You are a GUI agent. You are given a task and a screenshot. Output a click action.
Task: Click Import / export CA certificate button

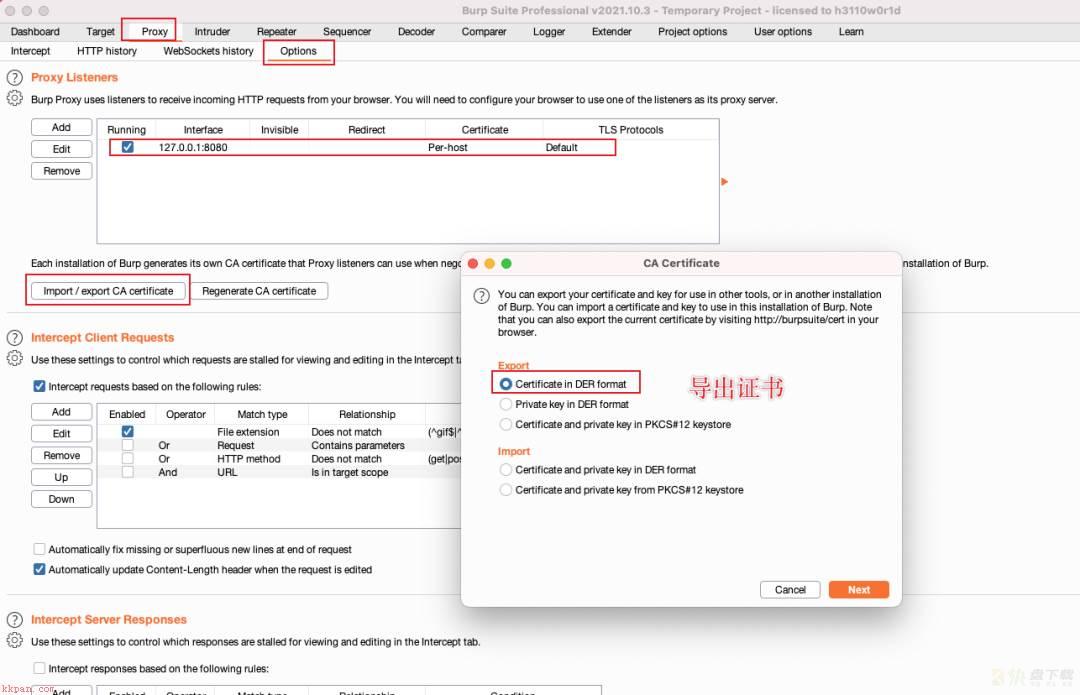(x=108, y=291)
